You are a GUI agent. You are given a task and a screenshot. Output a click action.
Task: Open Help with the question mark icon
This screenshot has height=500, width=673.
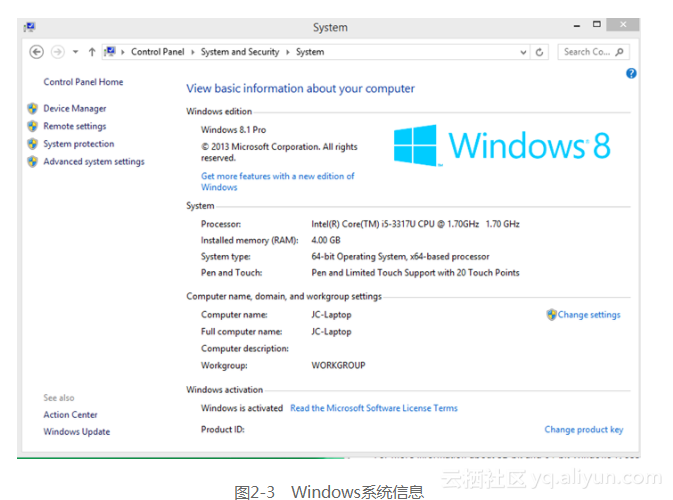pos(631,73)
